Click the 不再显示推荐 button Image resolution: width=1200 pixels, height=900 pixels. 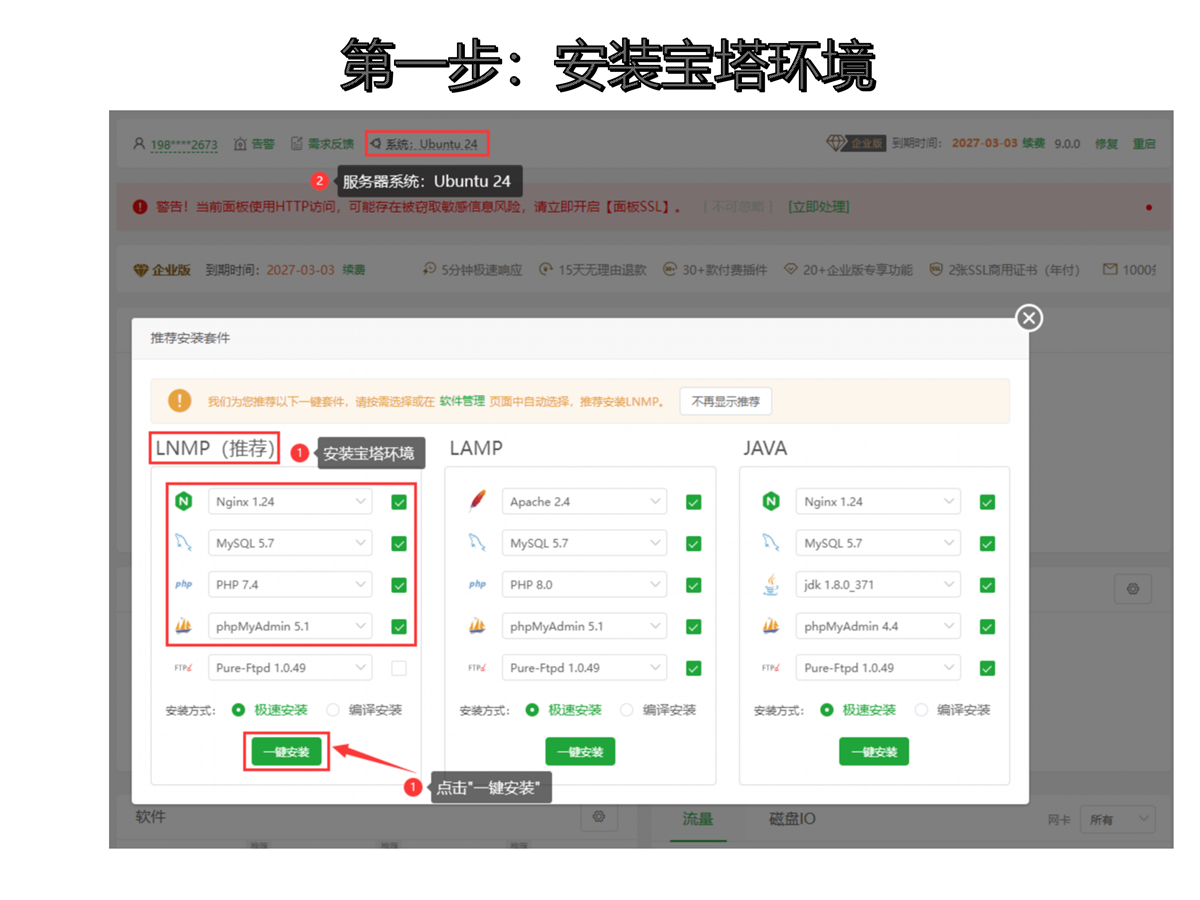click(725, 401)
